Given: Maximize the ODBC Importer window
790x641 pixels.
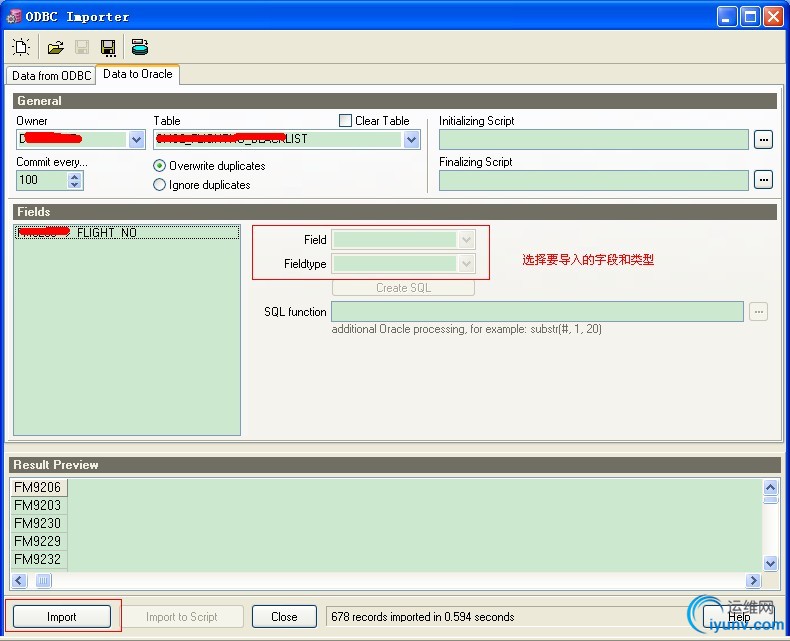Looking at the screenshot, I should pos(750,17).
